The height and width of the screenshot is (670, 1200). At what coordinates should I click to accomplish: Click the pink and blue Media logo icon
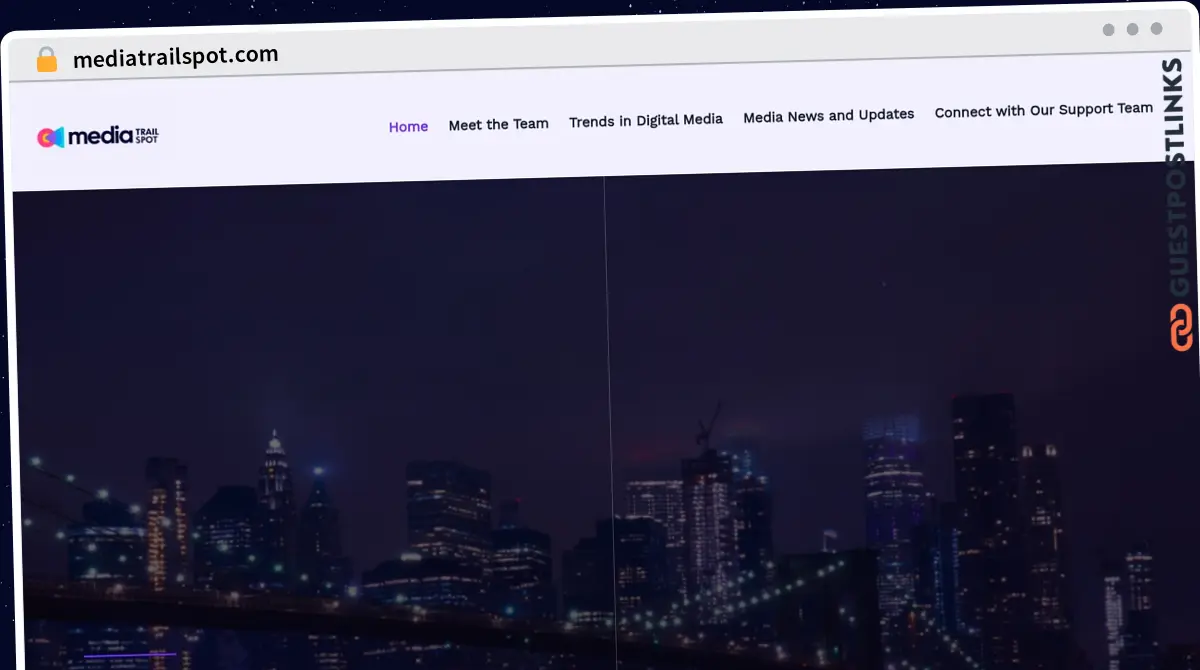click(x=51, y=137)
